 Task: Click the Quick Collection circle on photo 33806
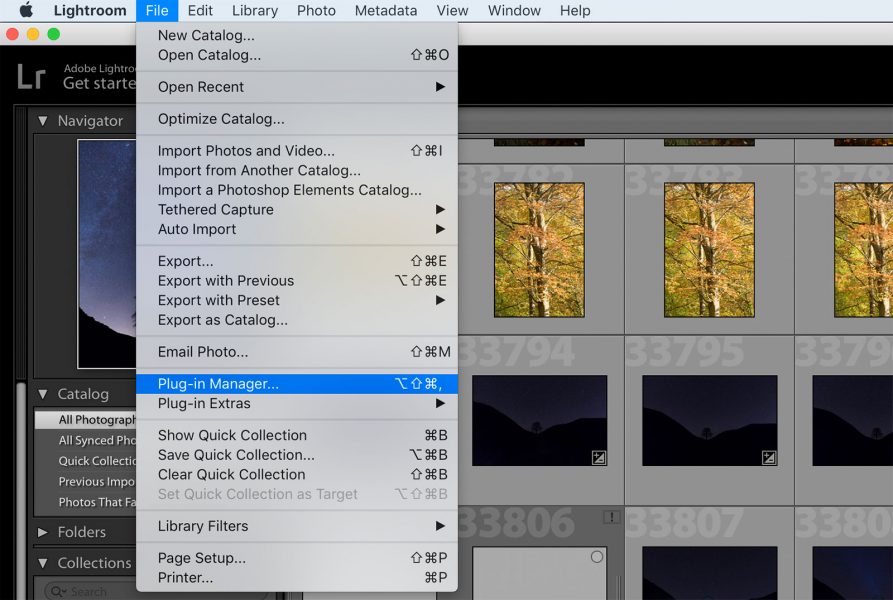[x=596, y=557]
